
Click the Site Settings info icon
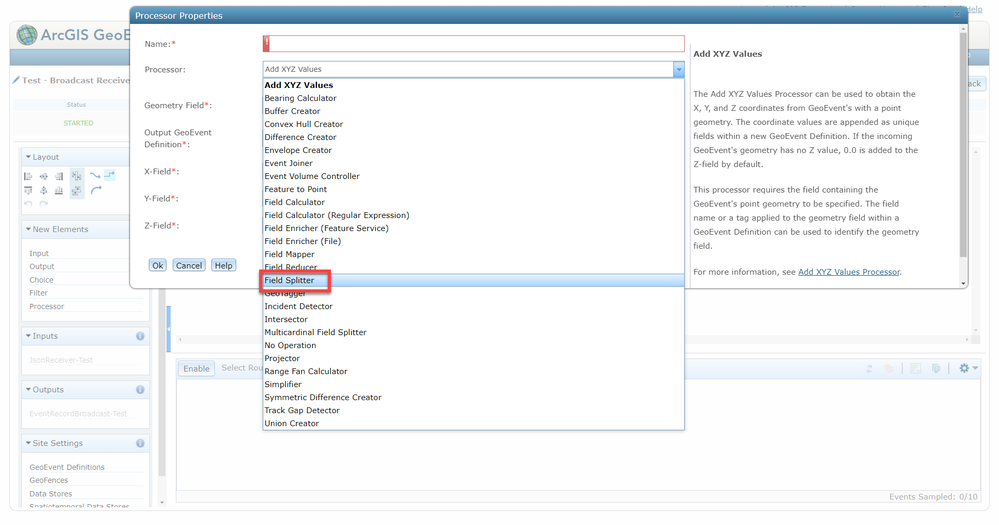click(x=140, y=443)
